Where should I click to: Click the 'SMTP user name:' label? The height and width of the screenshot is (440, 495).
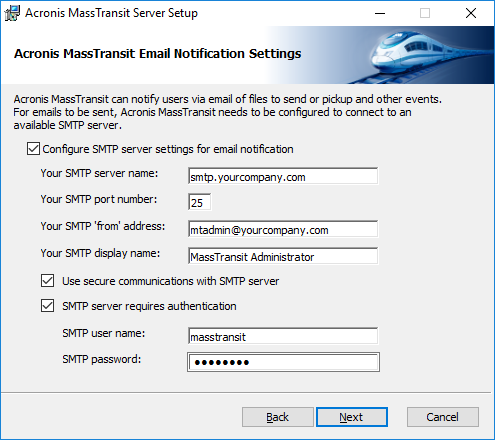104,333
